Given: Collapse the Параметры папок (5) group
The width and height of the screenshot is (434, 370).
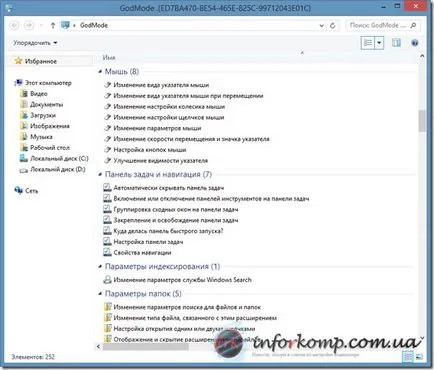Looking at the screenshot, I should (x=100, y=294).
